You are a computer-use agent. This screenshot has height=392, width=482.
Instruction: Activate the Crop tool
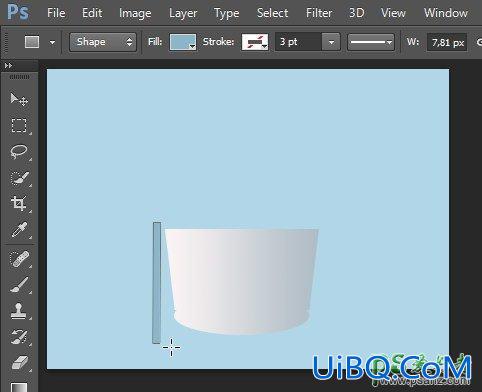tap(19, 203)
